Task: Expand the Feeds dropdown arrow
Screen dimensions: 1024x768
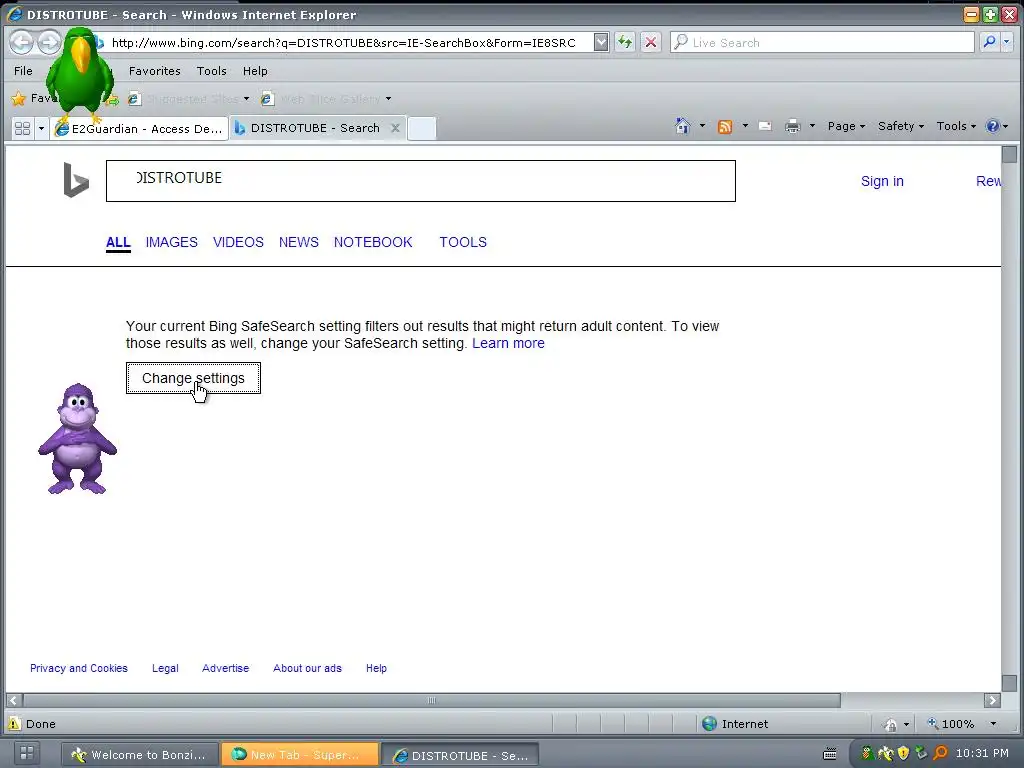Action: click(744, 126)
